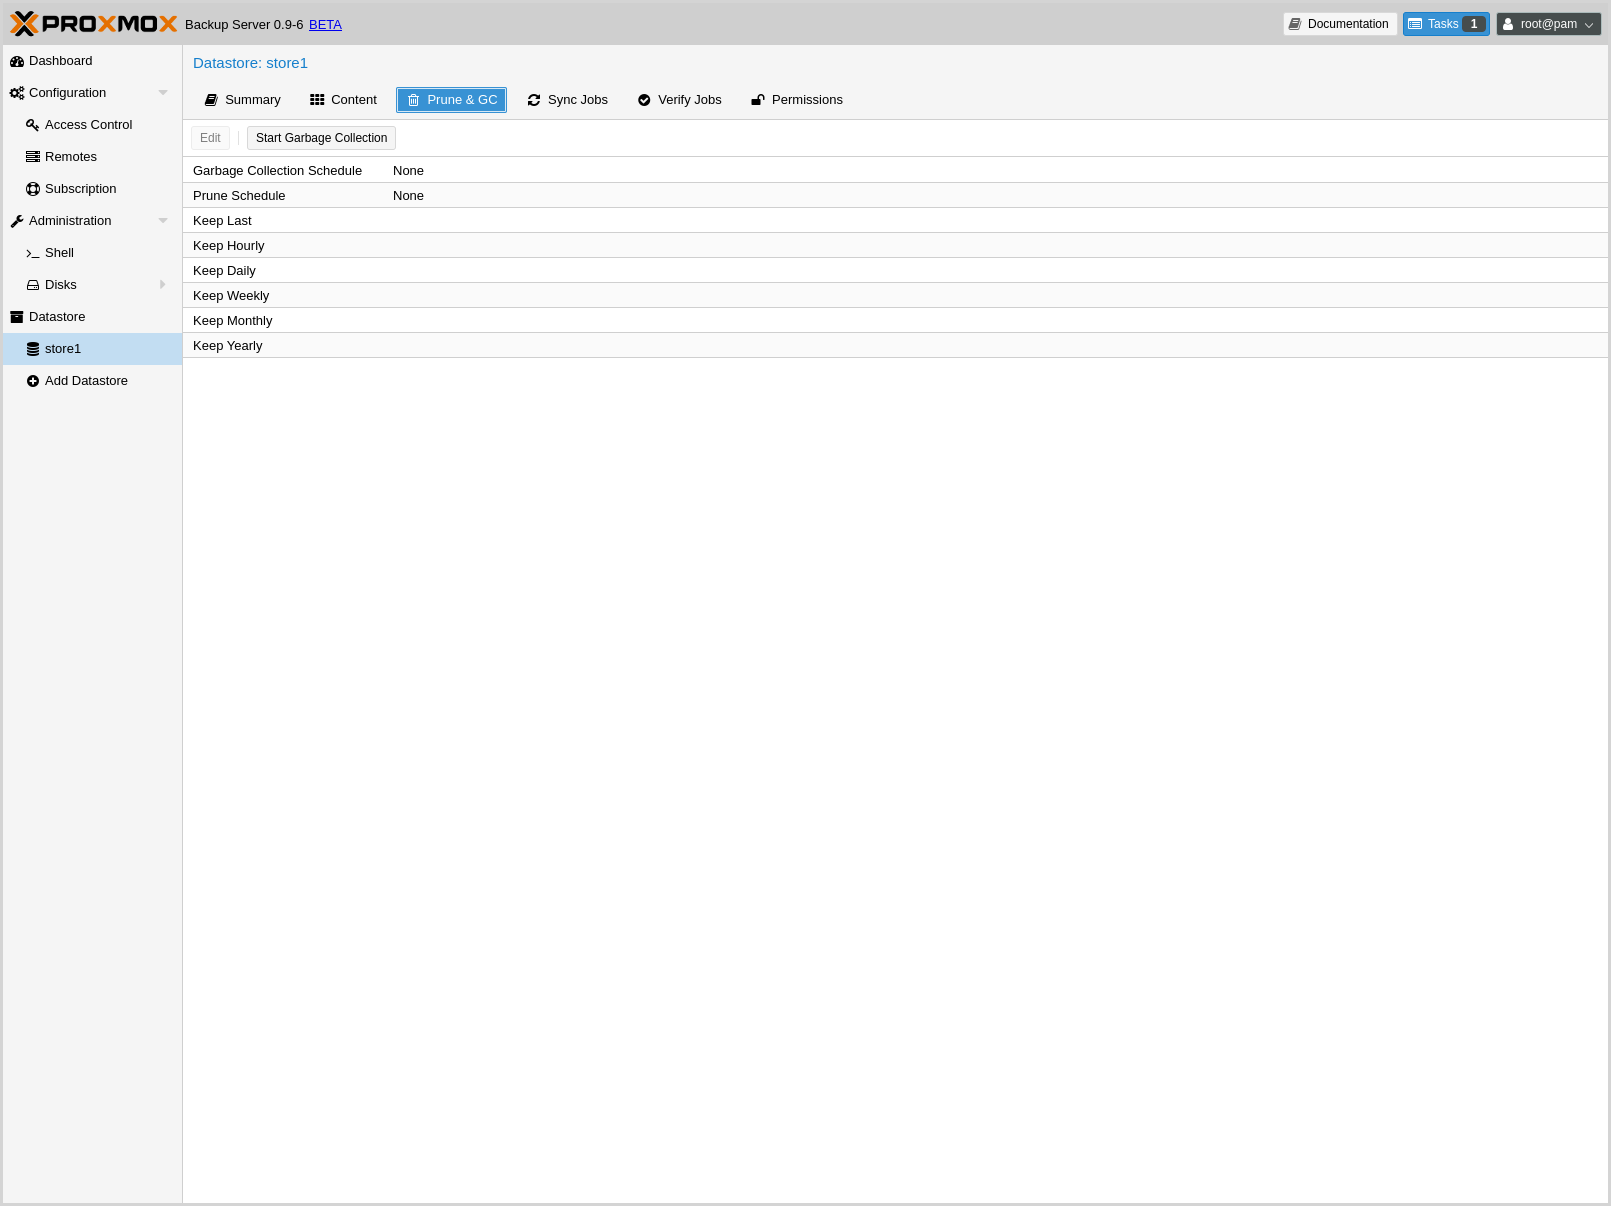Open the Tasks panel button

coord(1445,24)
